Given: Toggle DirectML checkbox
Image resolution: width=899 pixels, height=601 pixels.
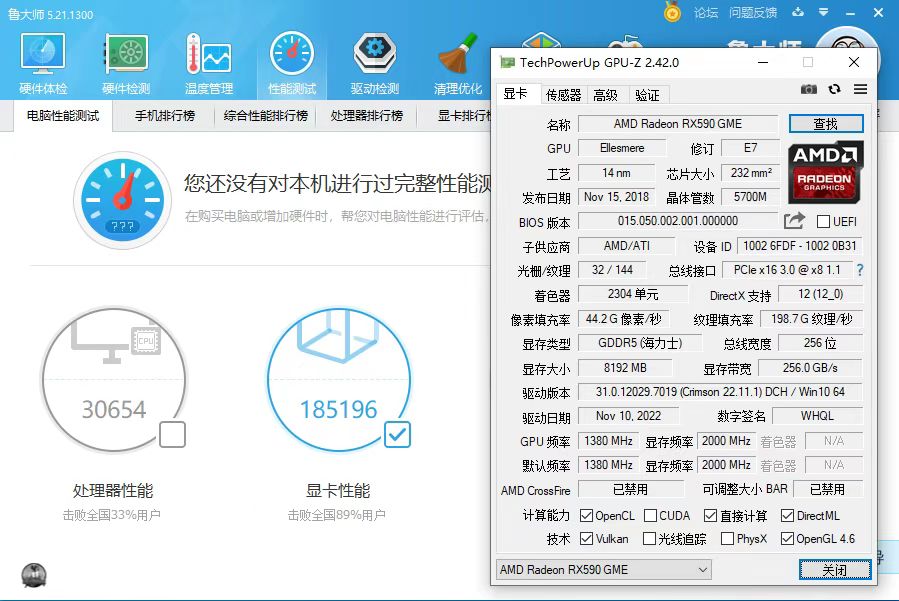Looking at the screenshot, I should tap(787, 516).
